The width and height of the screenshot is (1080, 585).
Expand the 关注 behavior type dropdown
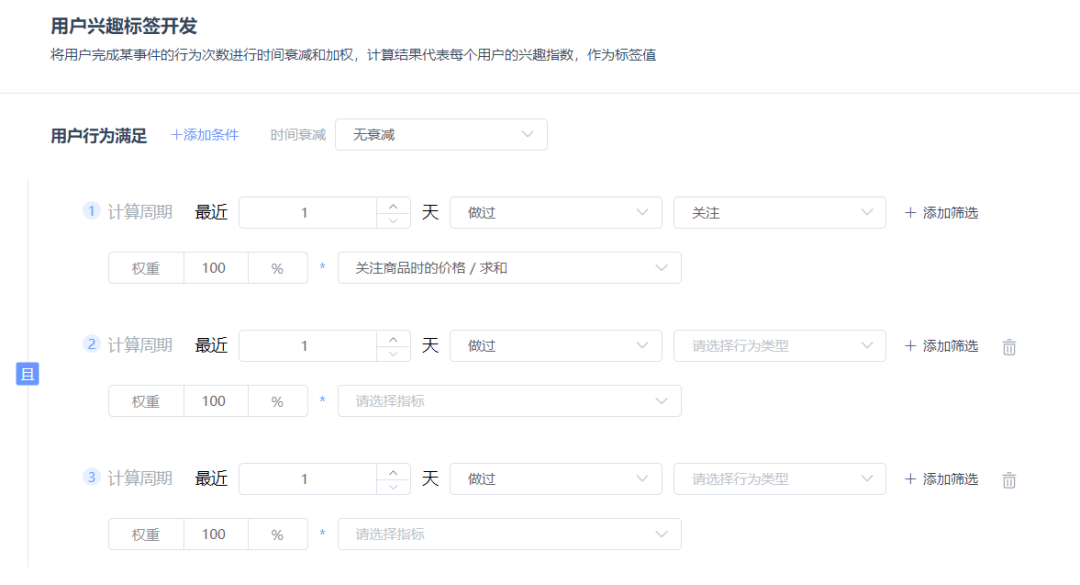[779, 213]
